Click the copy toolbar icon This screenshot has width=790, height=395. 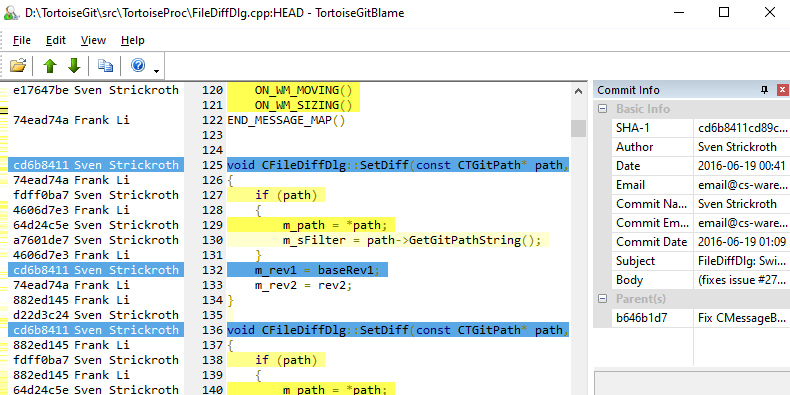point(105,65)
